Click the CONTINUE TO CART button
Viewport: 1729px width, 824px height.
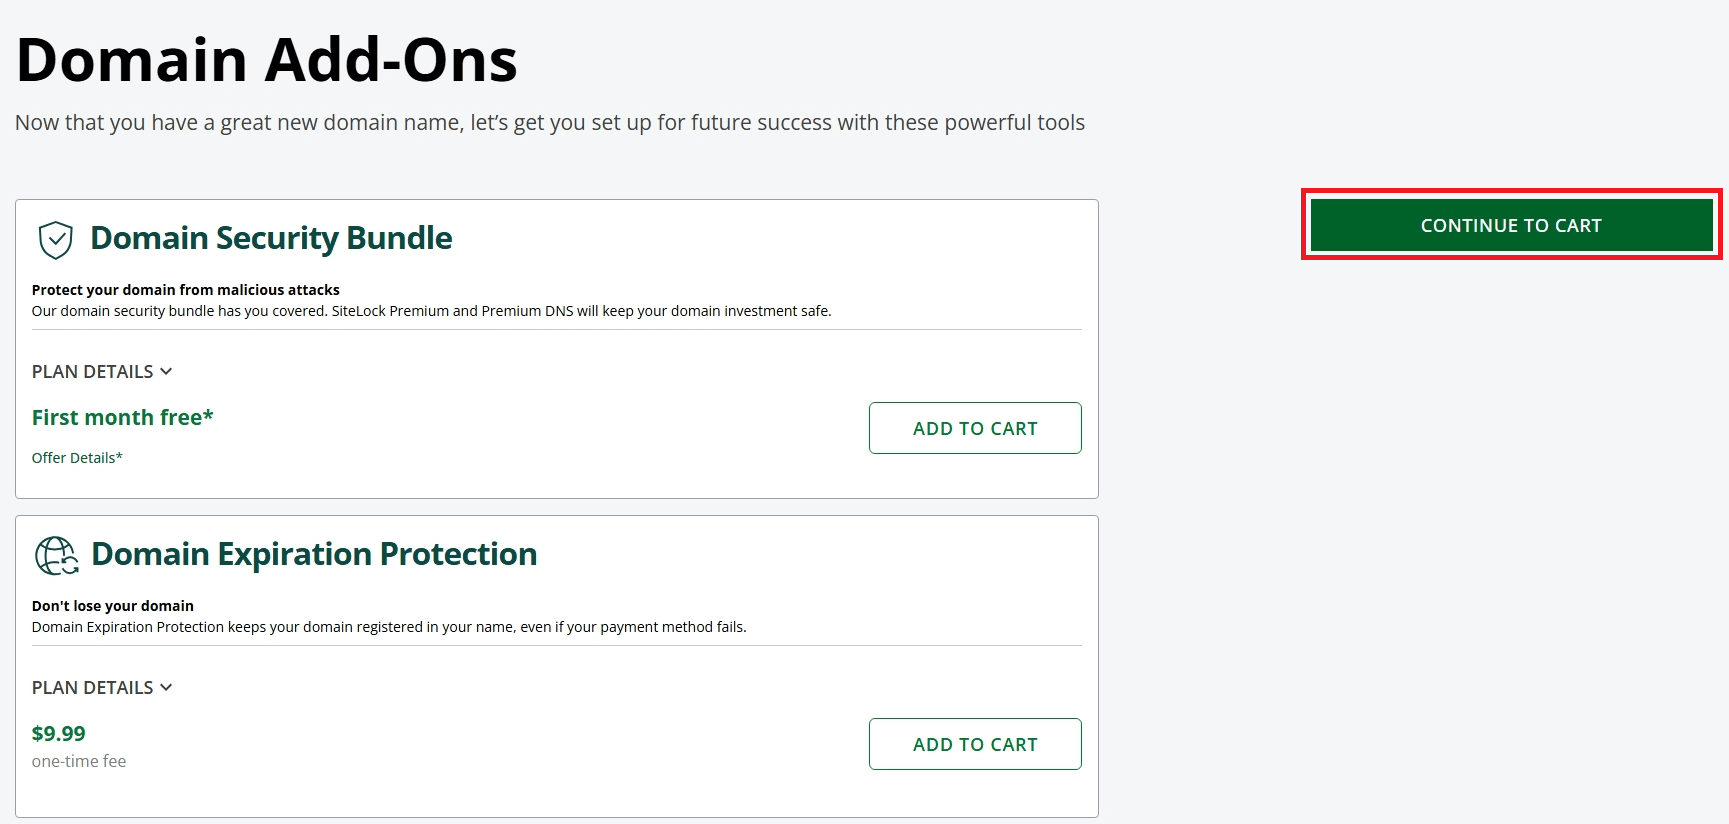click(x=1511, y=225)
